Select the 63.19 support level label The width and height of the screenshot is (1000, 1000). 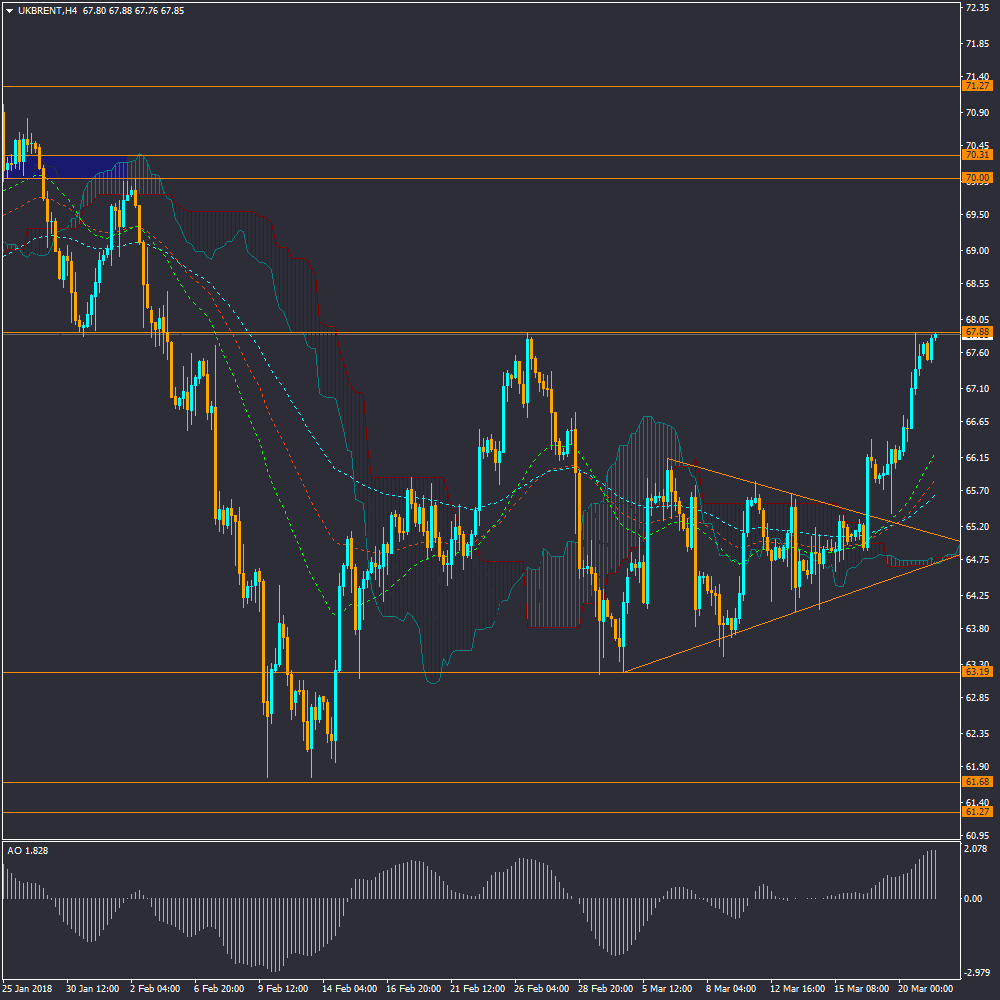point(977,672)
